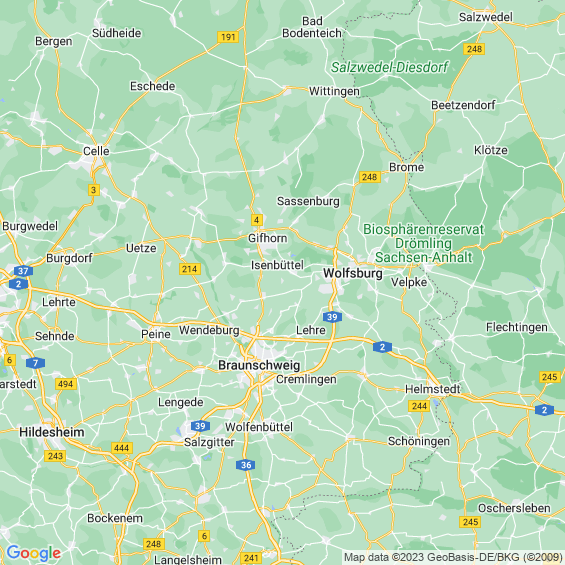Screen dimensions: 565x565
Task: Click the 191 road shield
Action: 228,37
